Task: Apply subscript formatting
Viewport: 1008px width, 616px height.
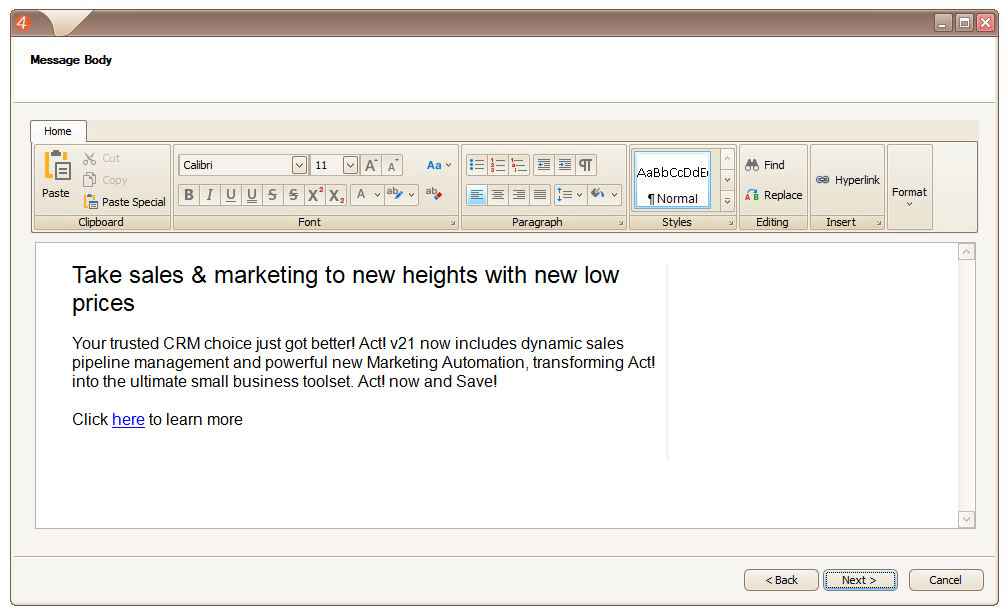Action: click(336, 195)
